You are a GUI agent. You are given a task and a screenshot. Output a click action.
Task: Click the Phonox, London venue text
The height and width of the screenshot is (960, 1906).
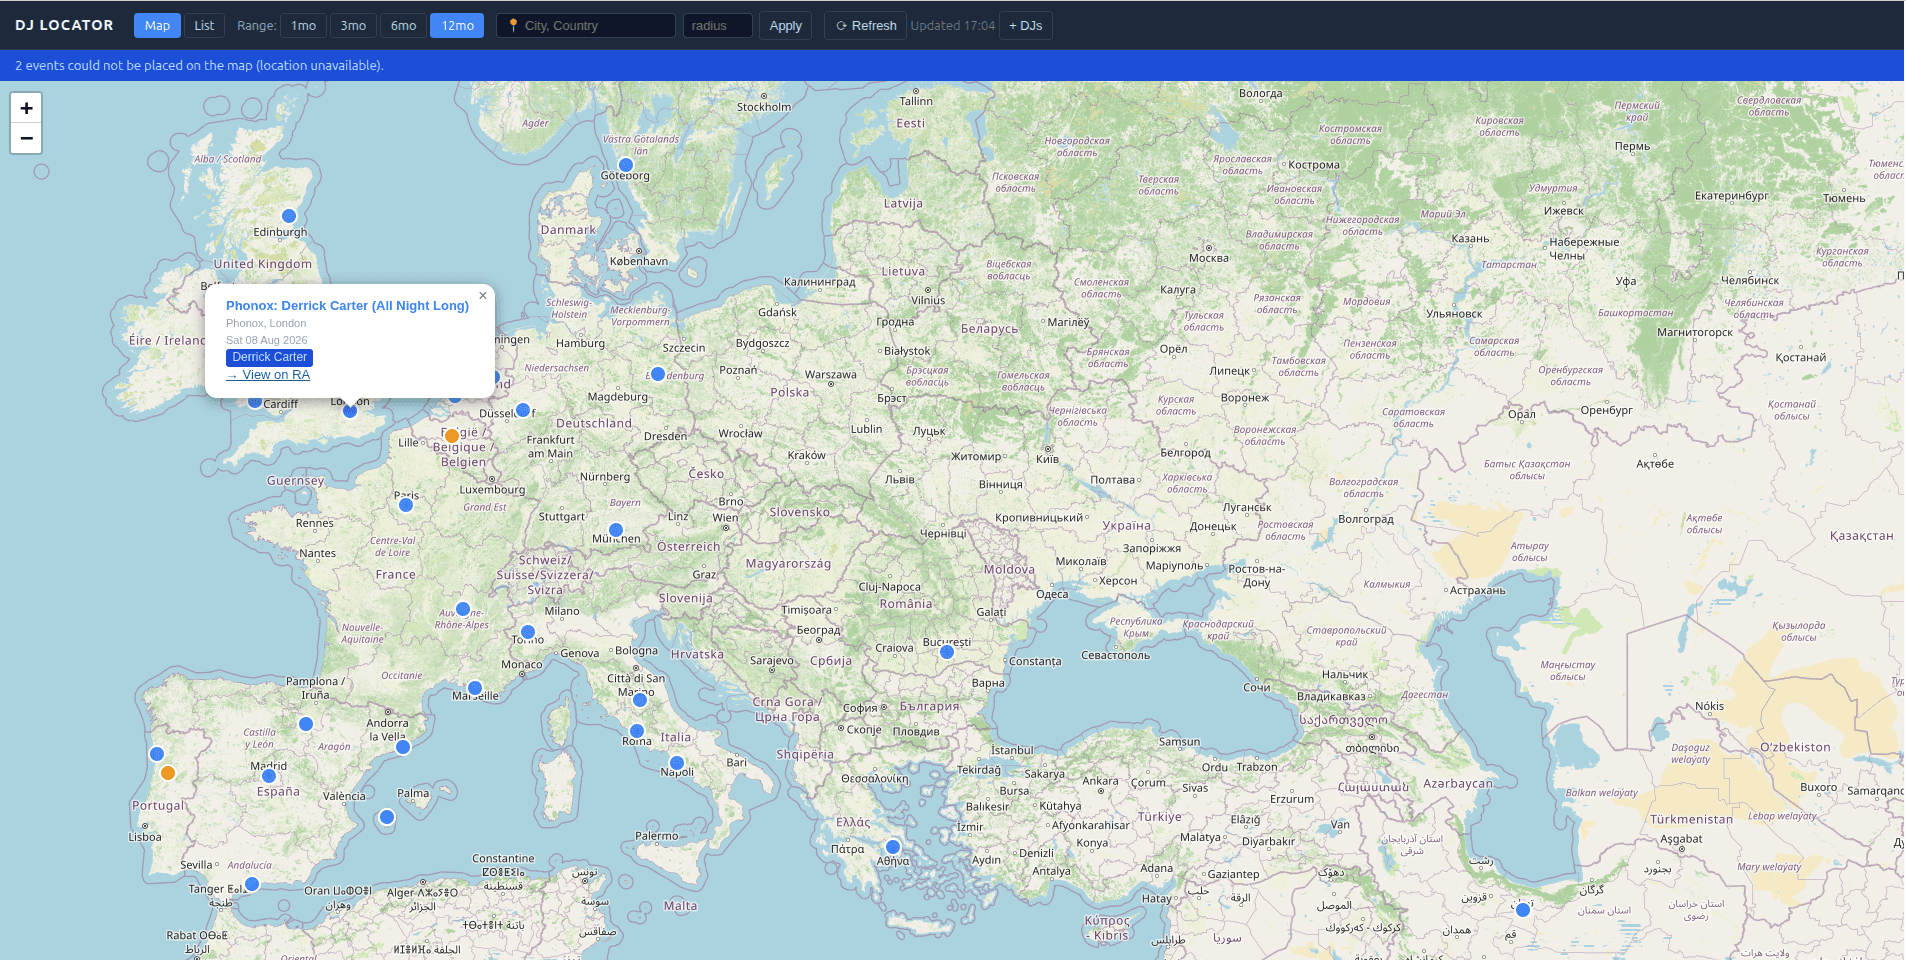click(x=266, y=323)
